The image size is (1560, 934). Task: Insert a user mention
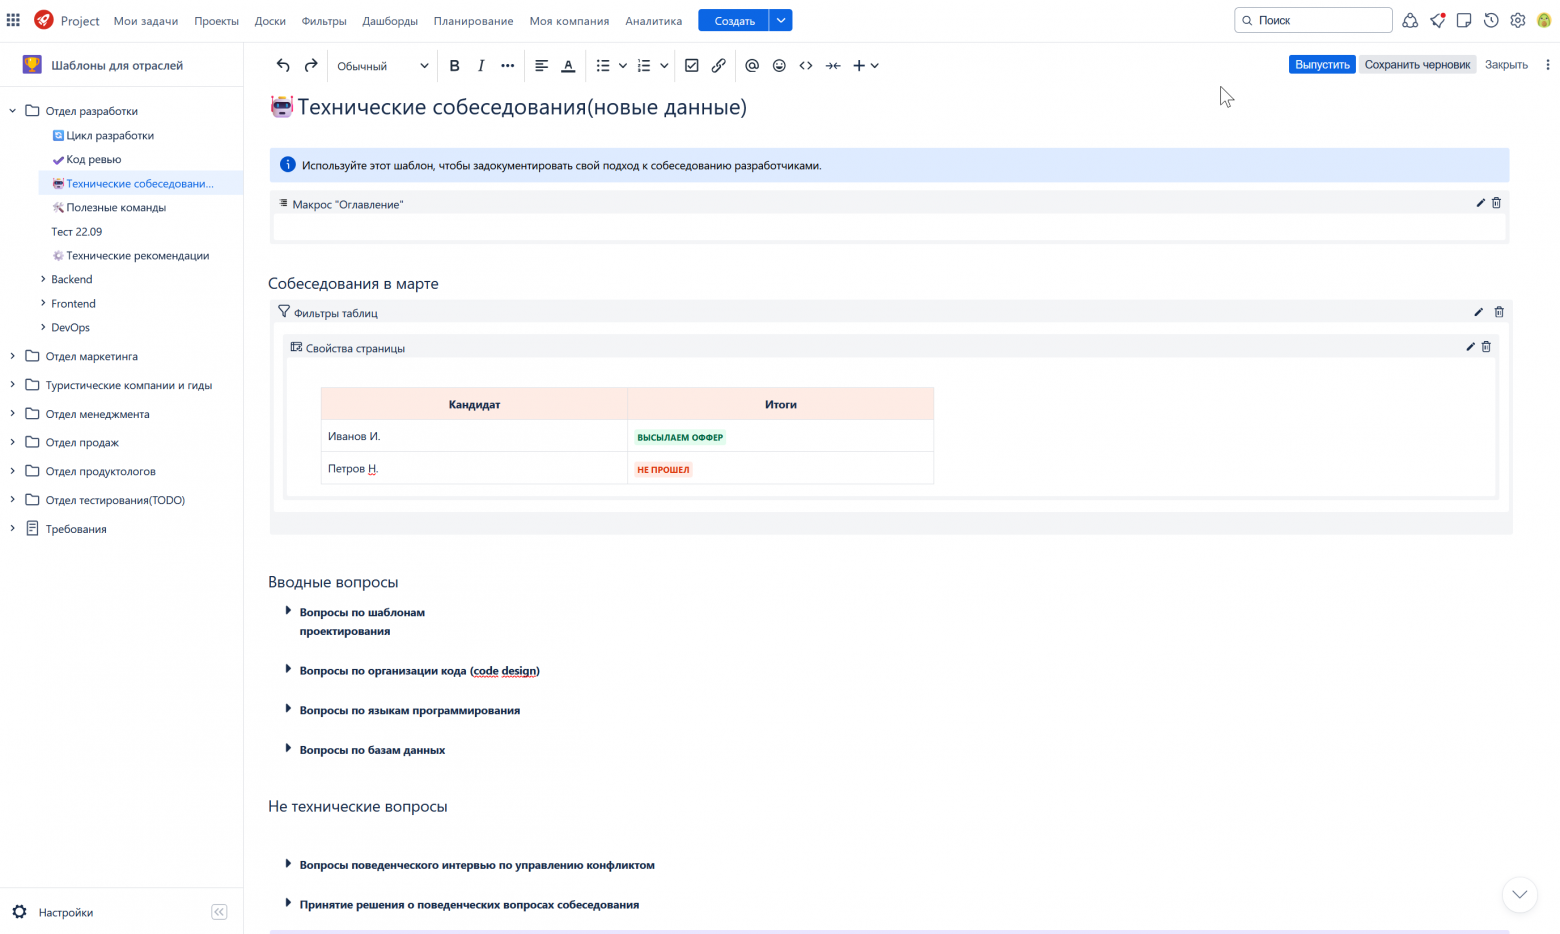point(752,65)
